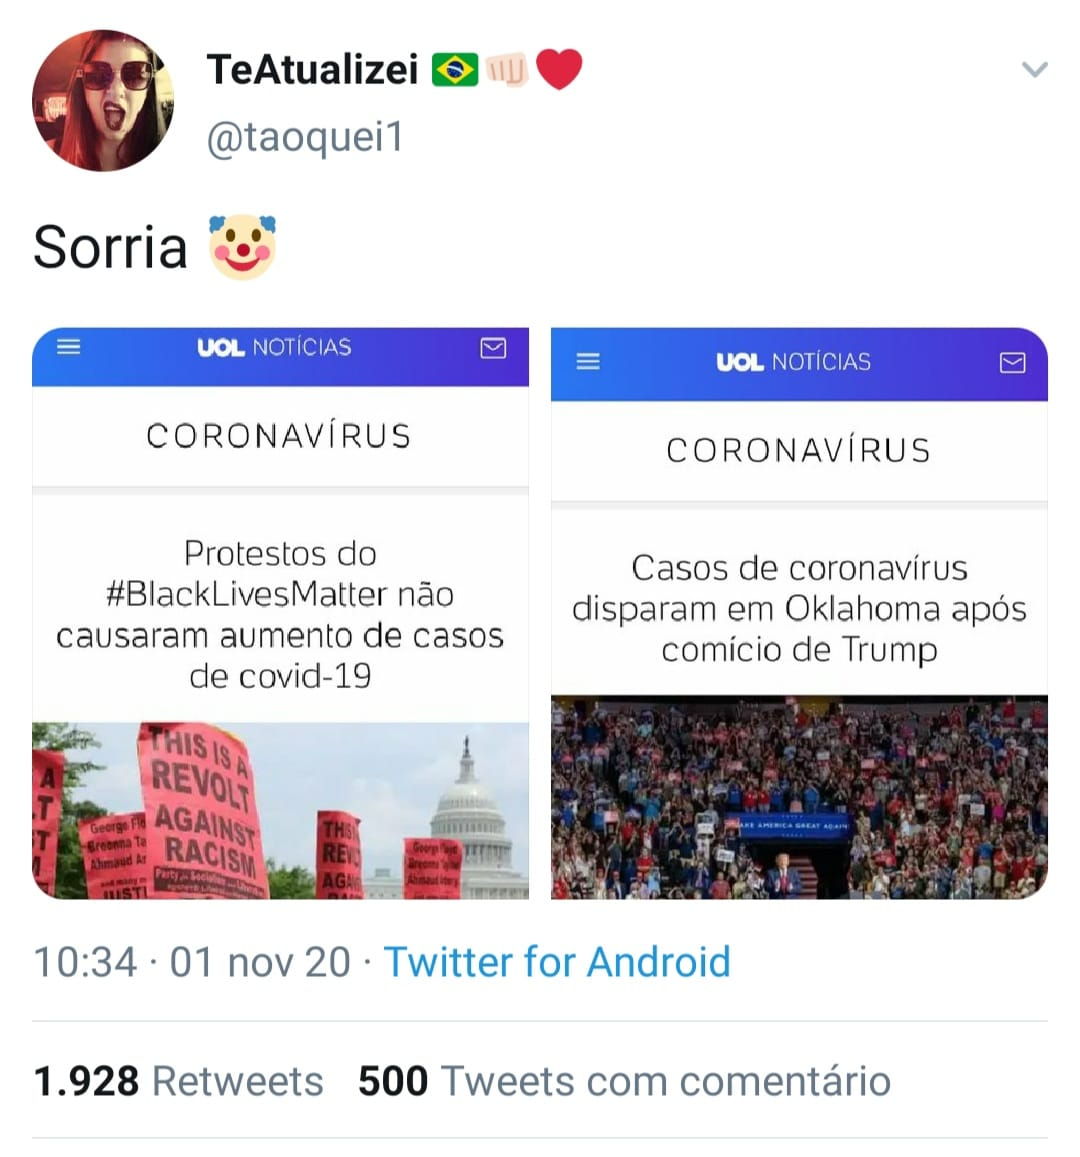The height and width of the screenshot is (1157, 1080).
Task: Open the Twitter for Android source link
Action: (x=557, y=961)
